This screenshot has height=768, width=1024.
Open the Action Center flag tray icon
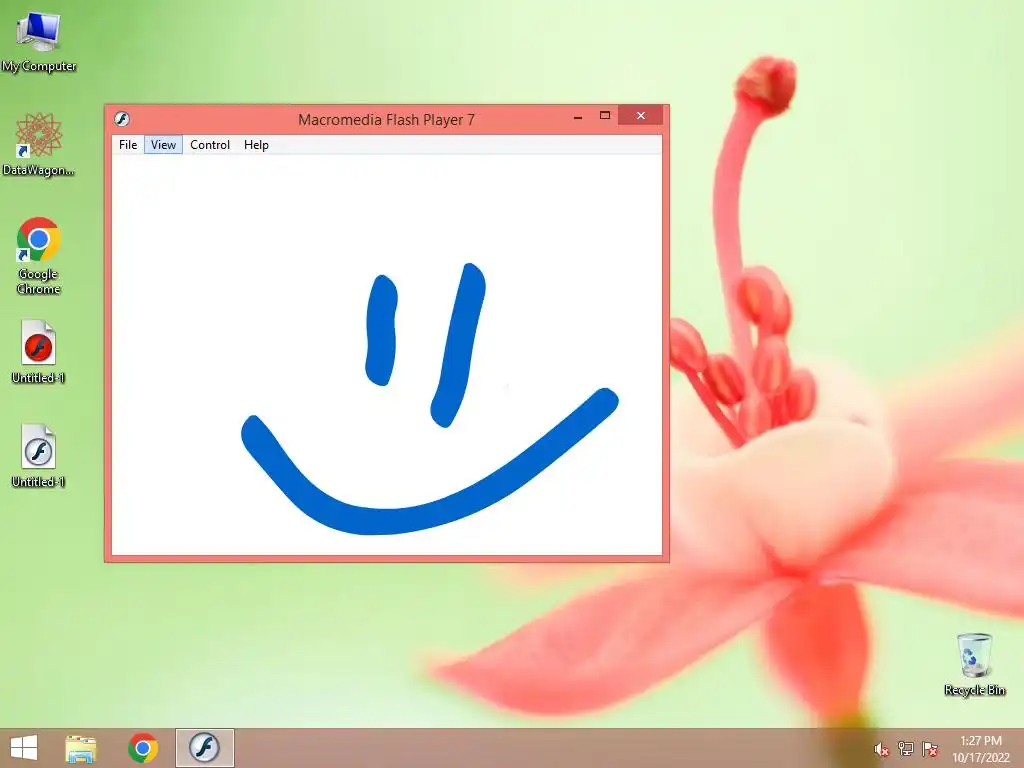point(930,748)
